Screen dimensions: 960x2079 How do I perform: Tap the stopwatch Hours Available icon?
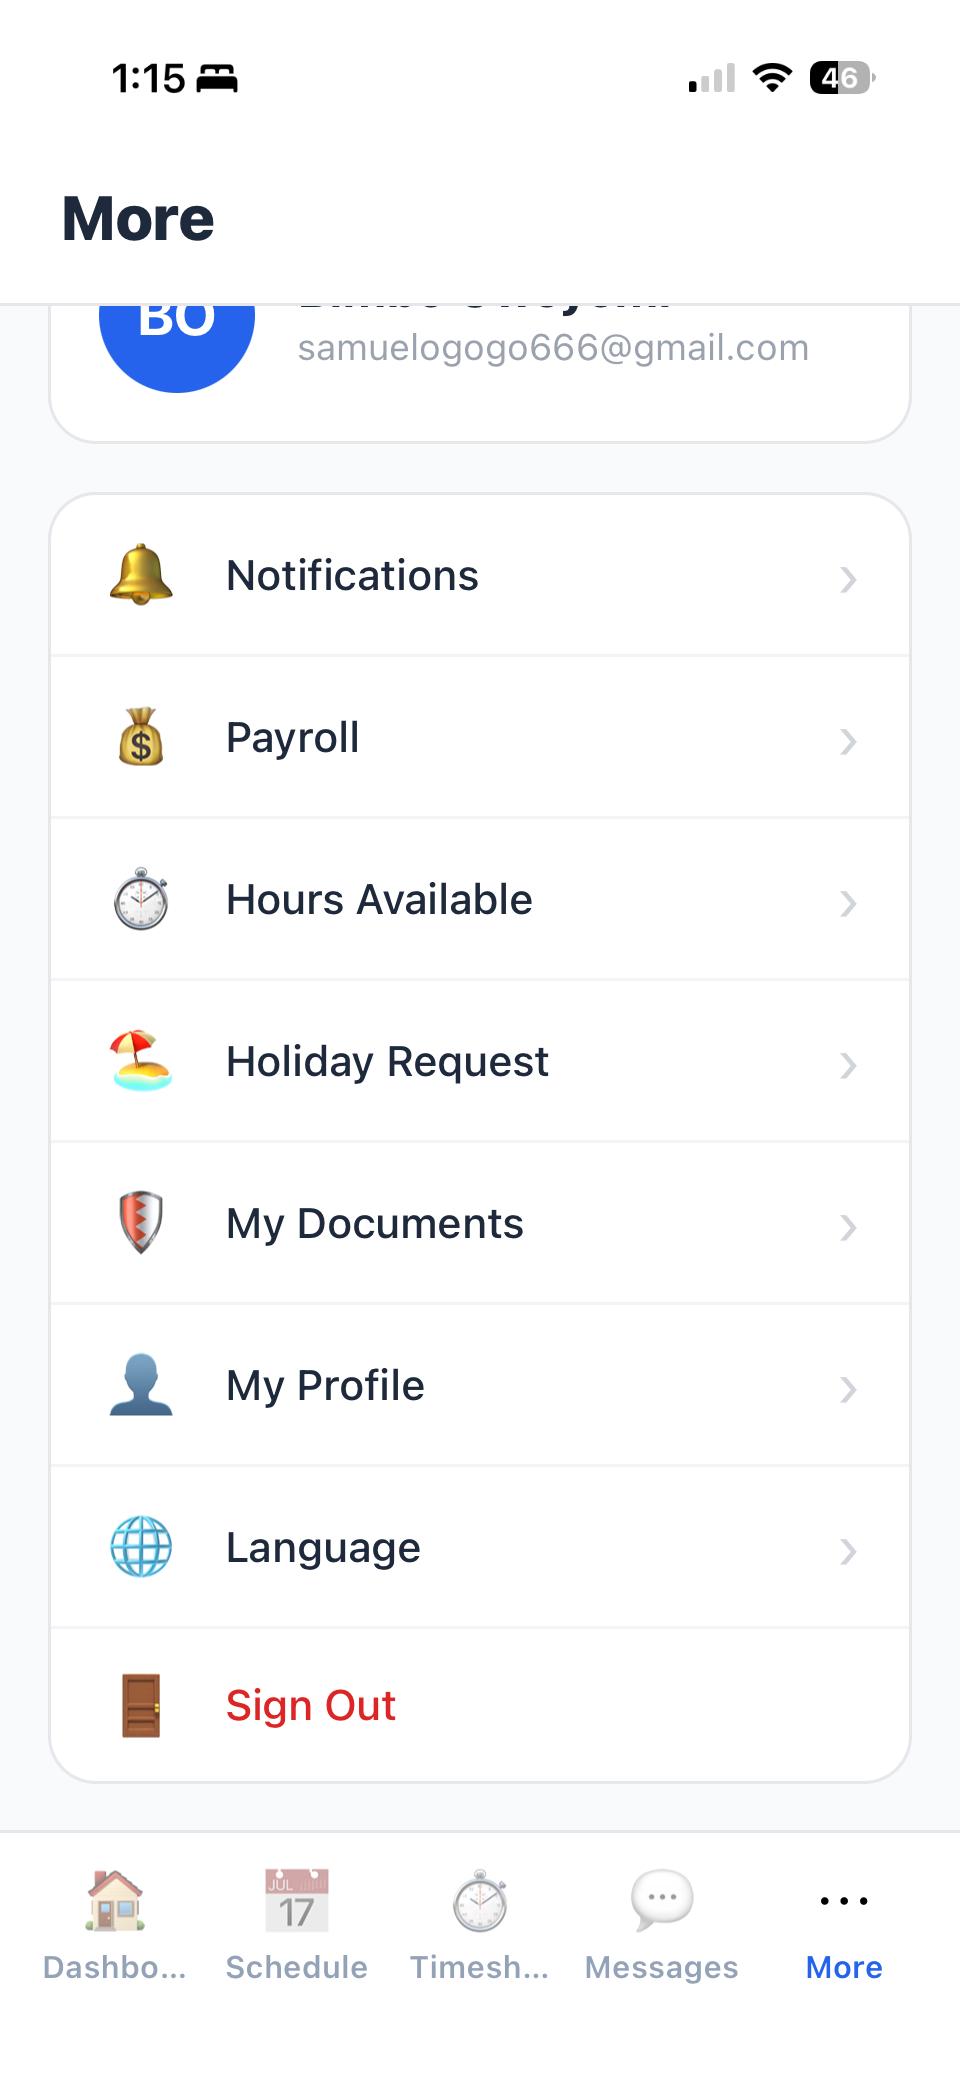pos(141,899)
